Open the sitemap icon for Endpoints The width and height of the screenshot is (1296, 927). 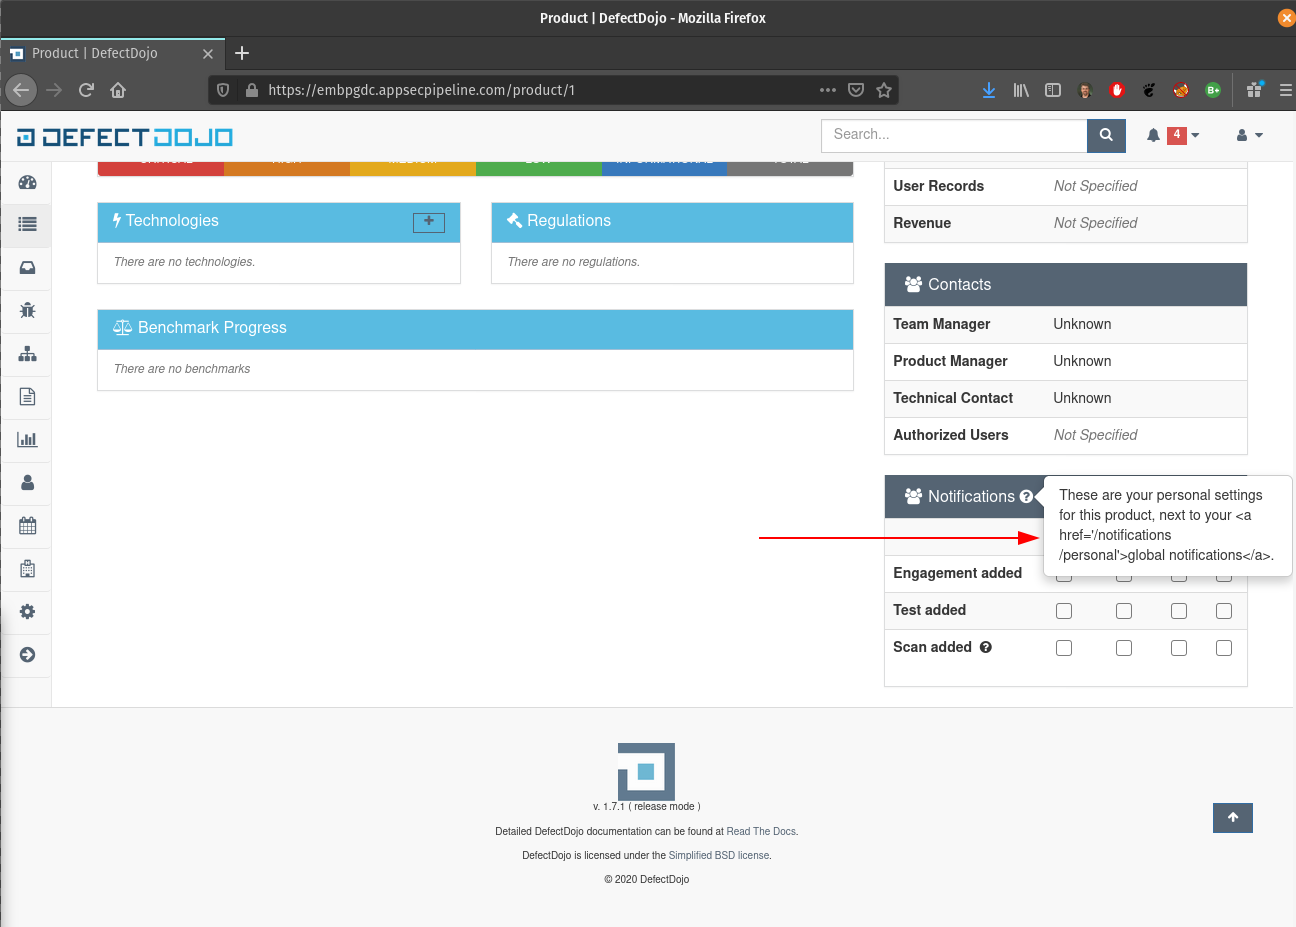point(26,354)
